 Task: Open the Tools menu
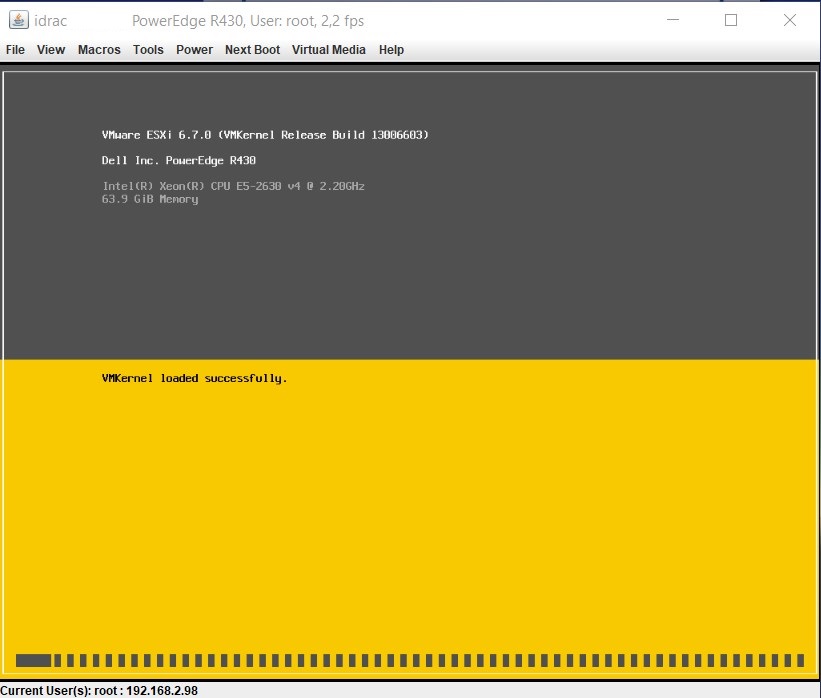[148, 50]
